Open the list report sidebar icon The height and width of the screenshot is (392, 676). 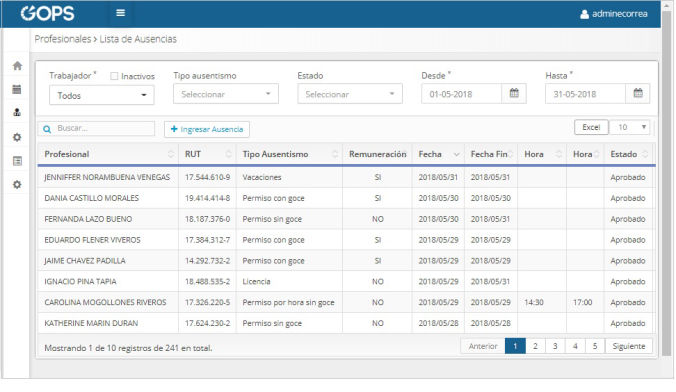pos(17,161)
